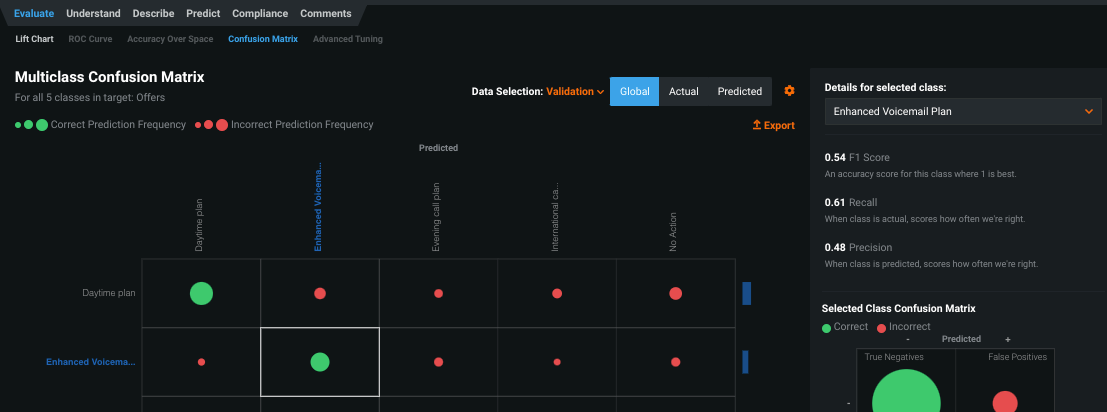Switch matrix view to Global

pyautogui.click(x=634, y=91)
